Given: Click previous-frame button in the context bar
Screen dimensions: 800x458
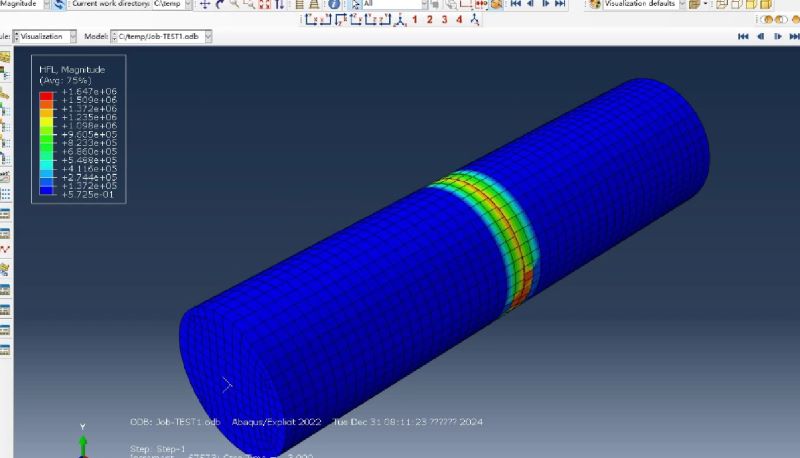Looking at the screenshot, I should pos(761,36).
